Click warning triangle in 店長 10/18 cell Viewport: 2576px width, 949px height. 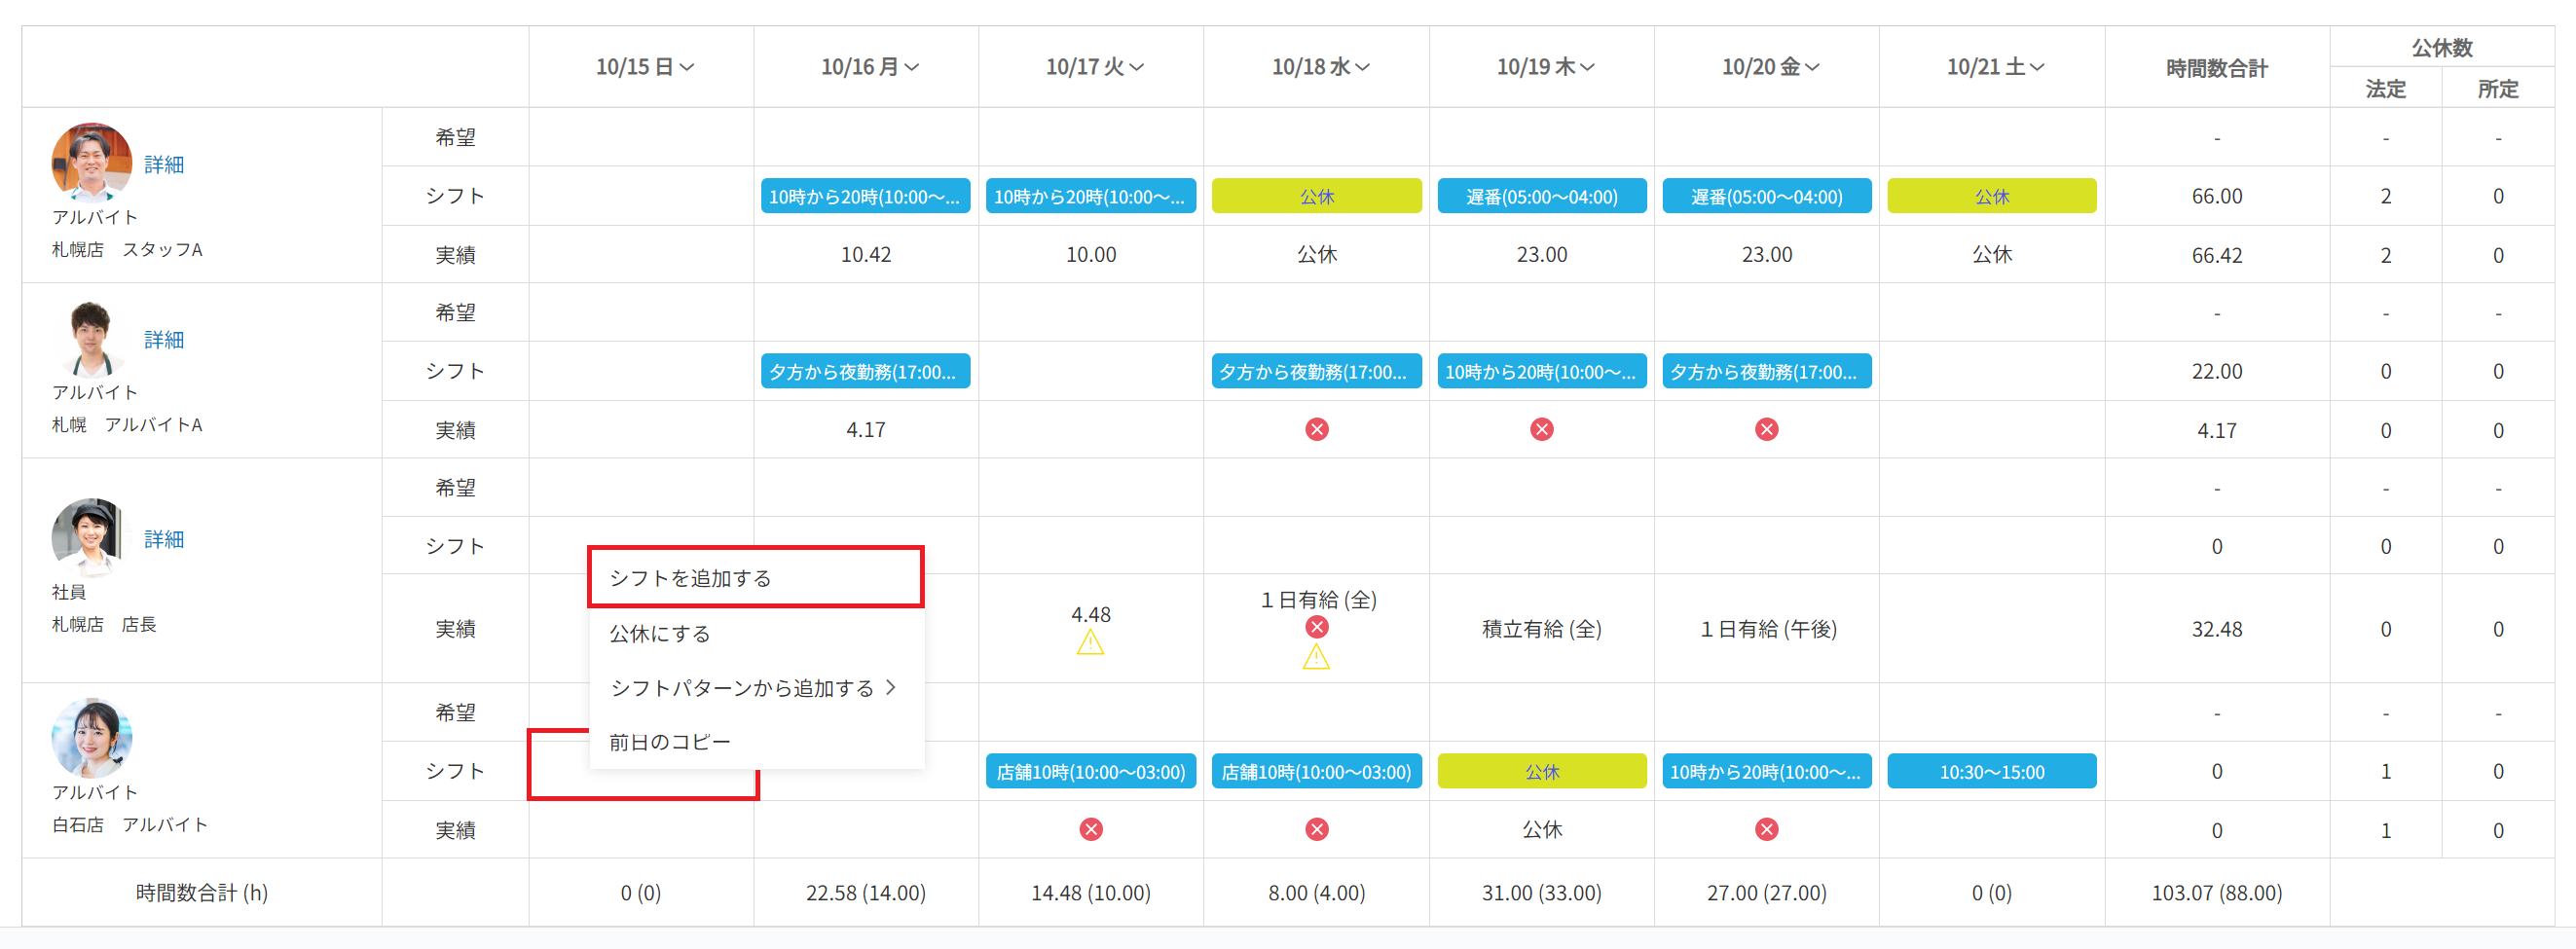[x=1316, y=657]
